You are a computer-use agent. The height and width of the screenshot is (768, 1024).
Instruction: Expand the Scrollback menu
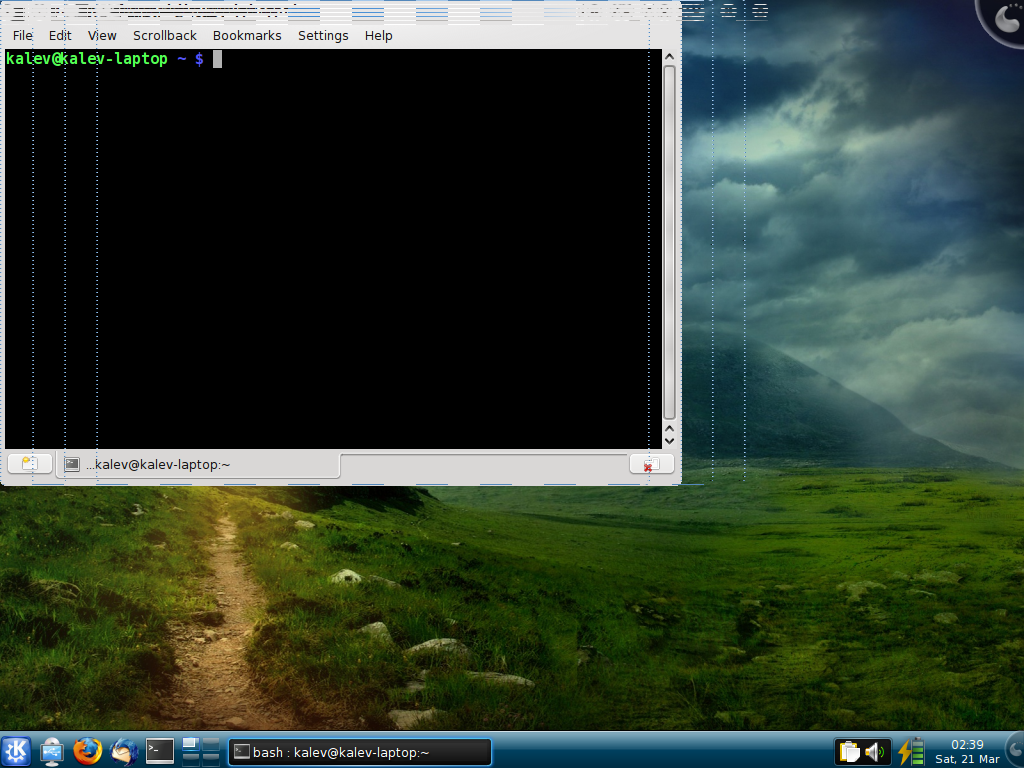[165, 35]
